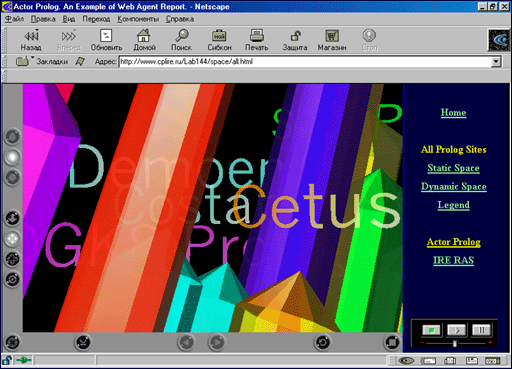Click the Cetus text in 3D scene
512x369 pixels.
317,207
